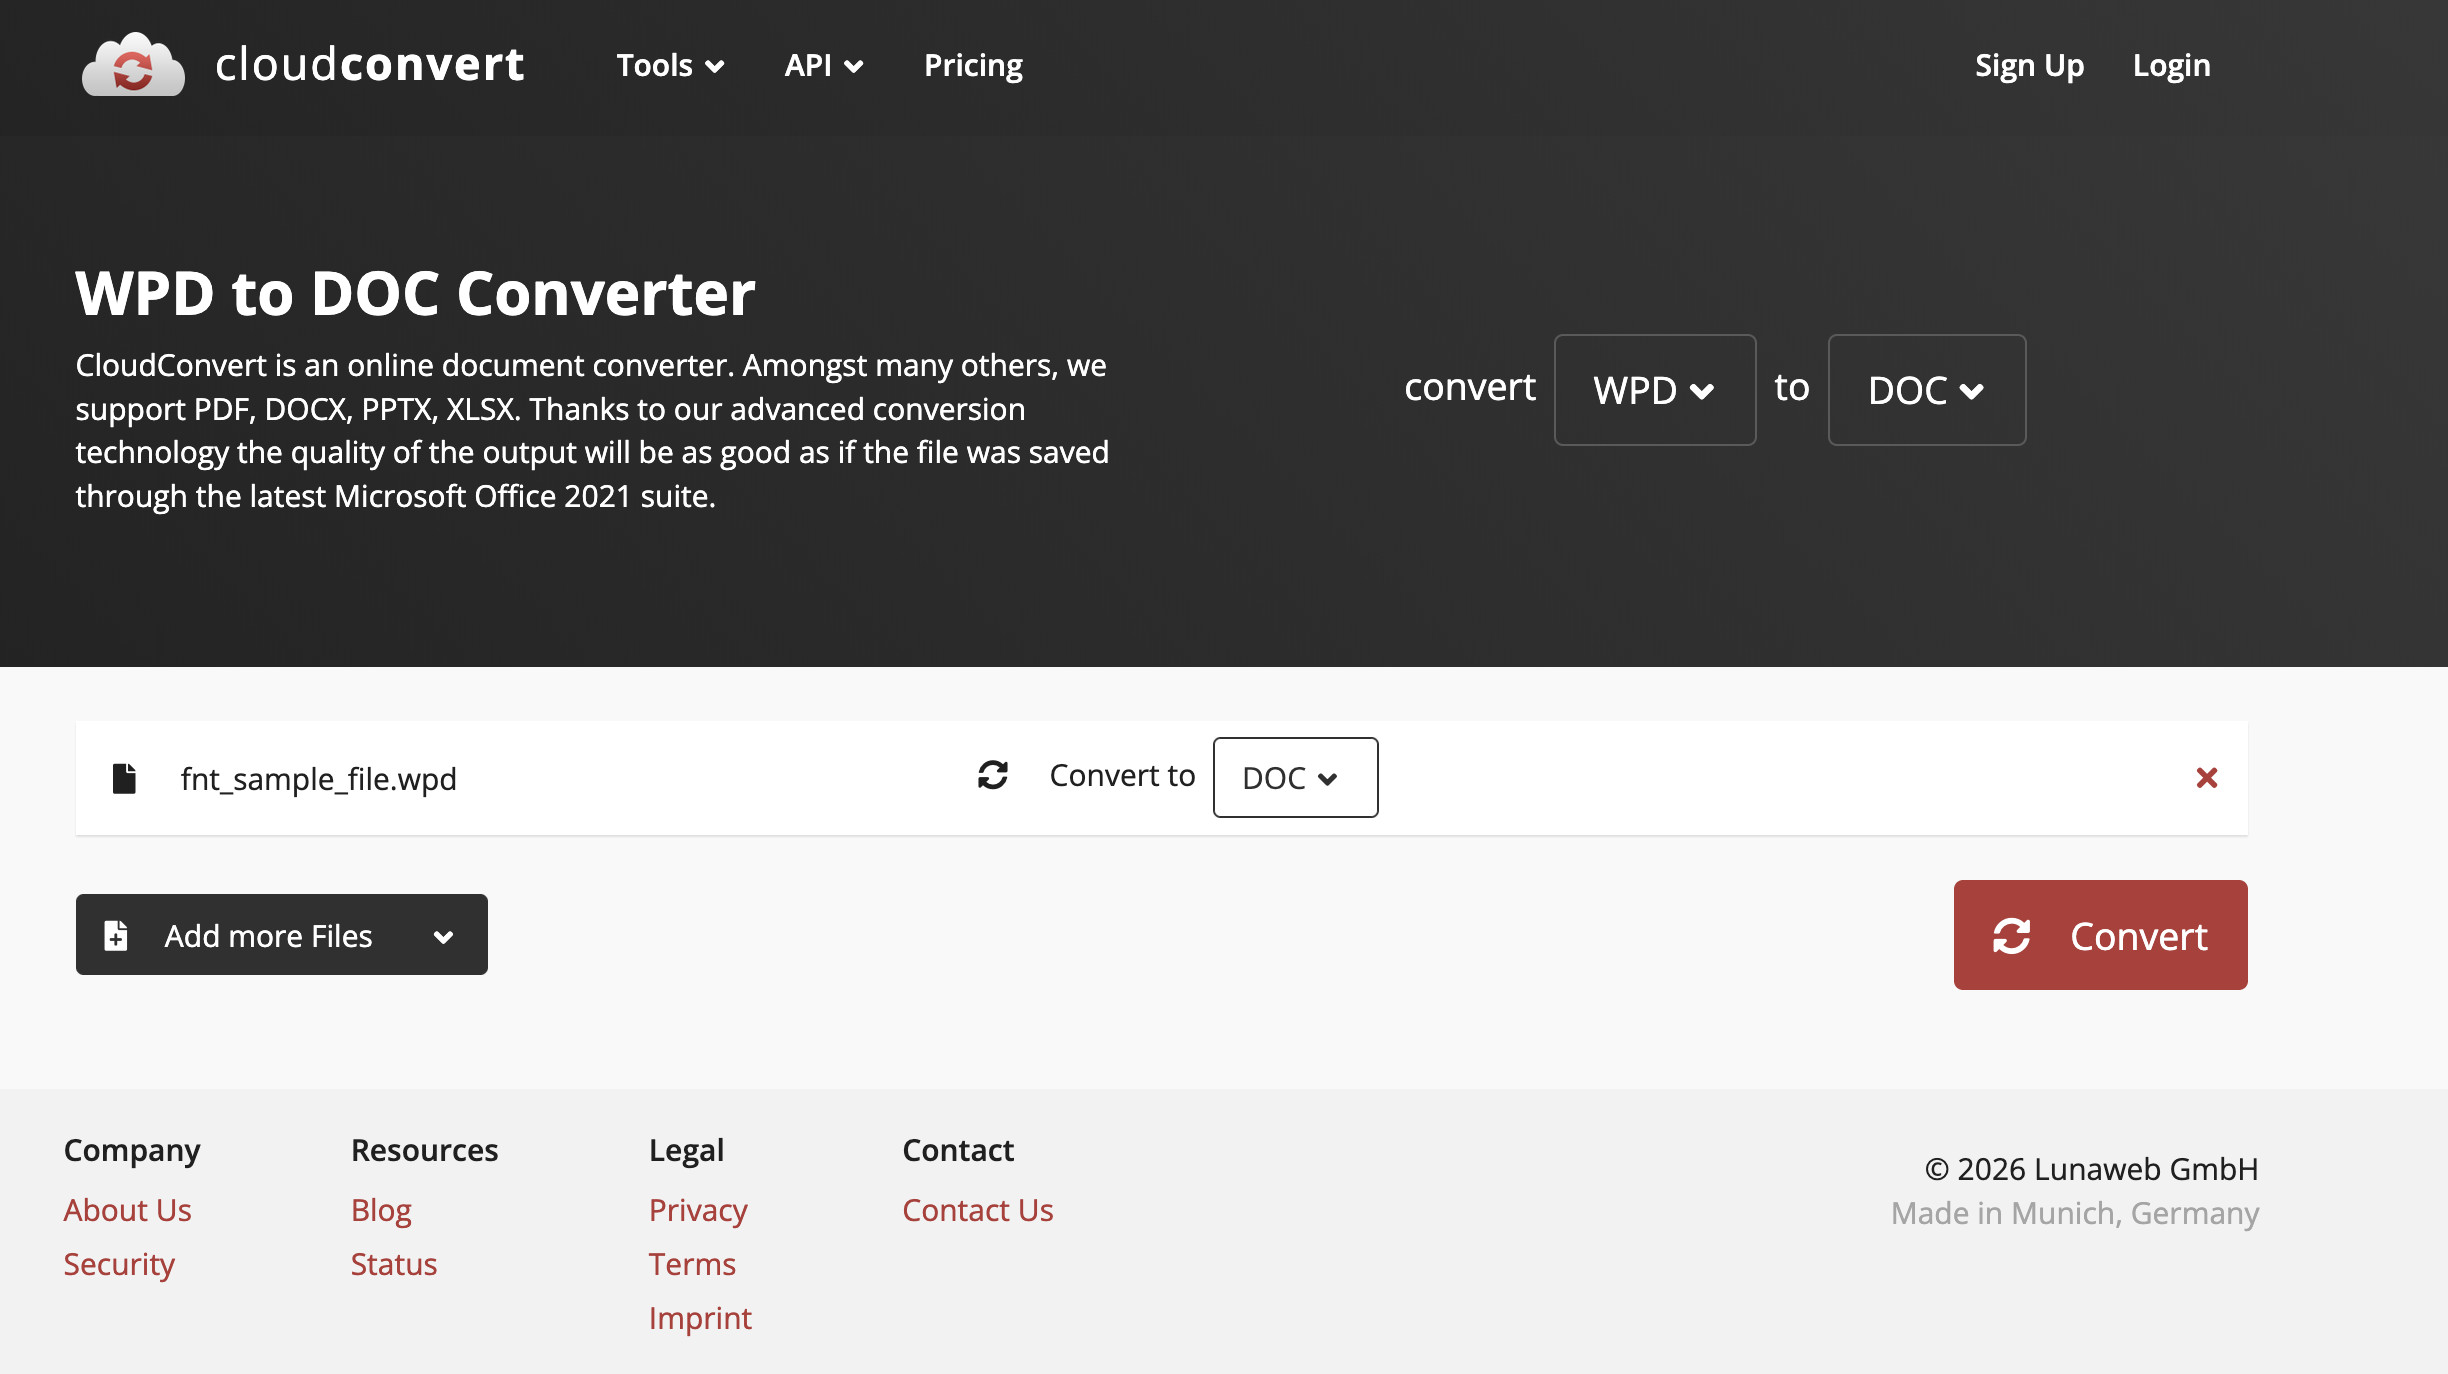Click the Login link
Screen dimensions: 2448x1374
[x=2171, y=65]
